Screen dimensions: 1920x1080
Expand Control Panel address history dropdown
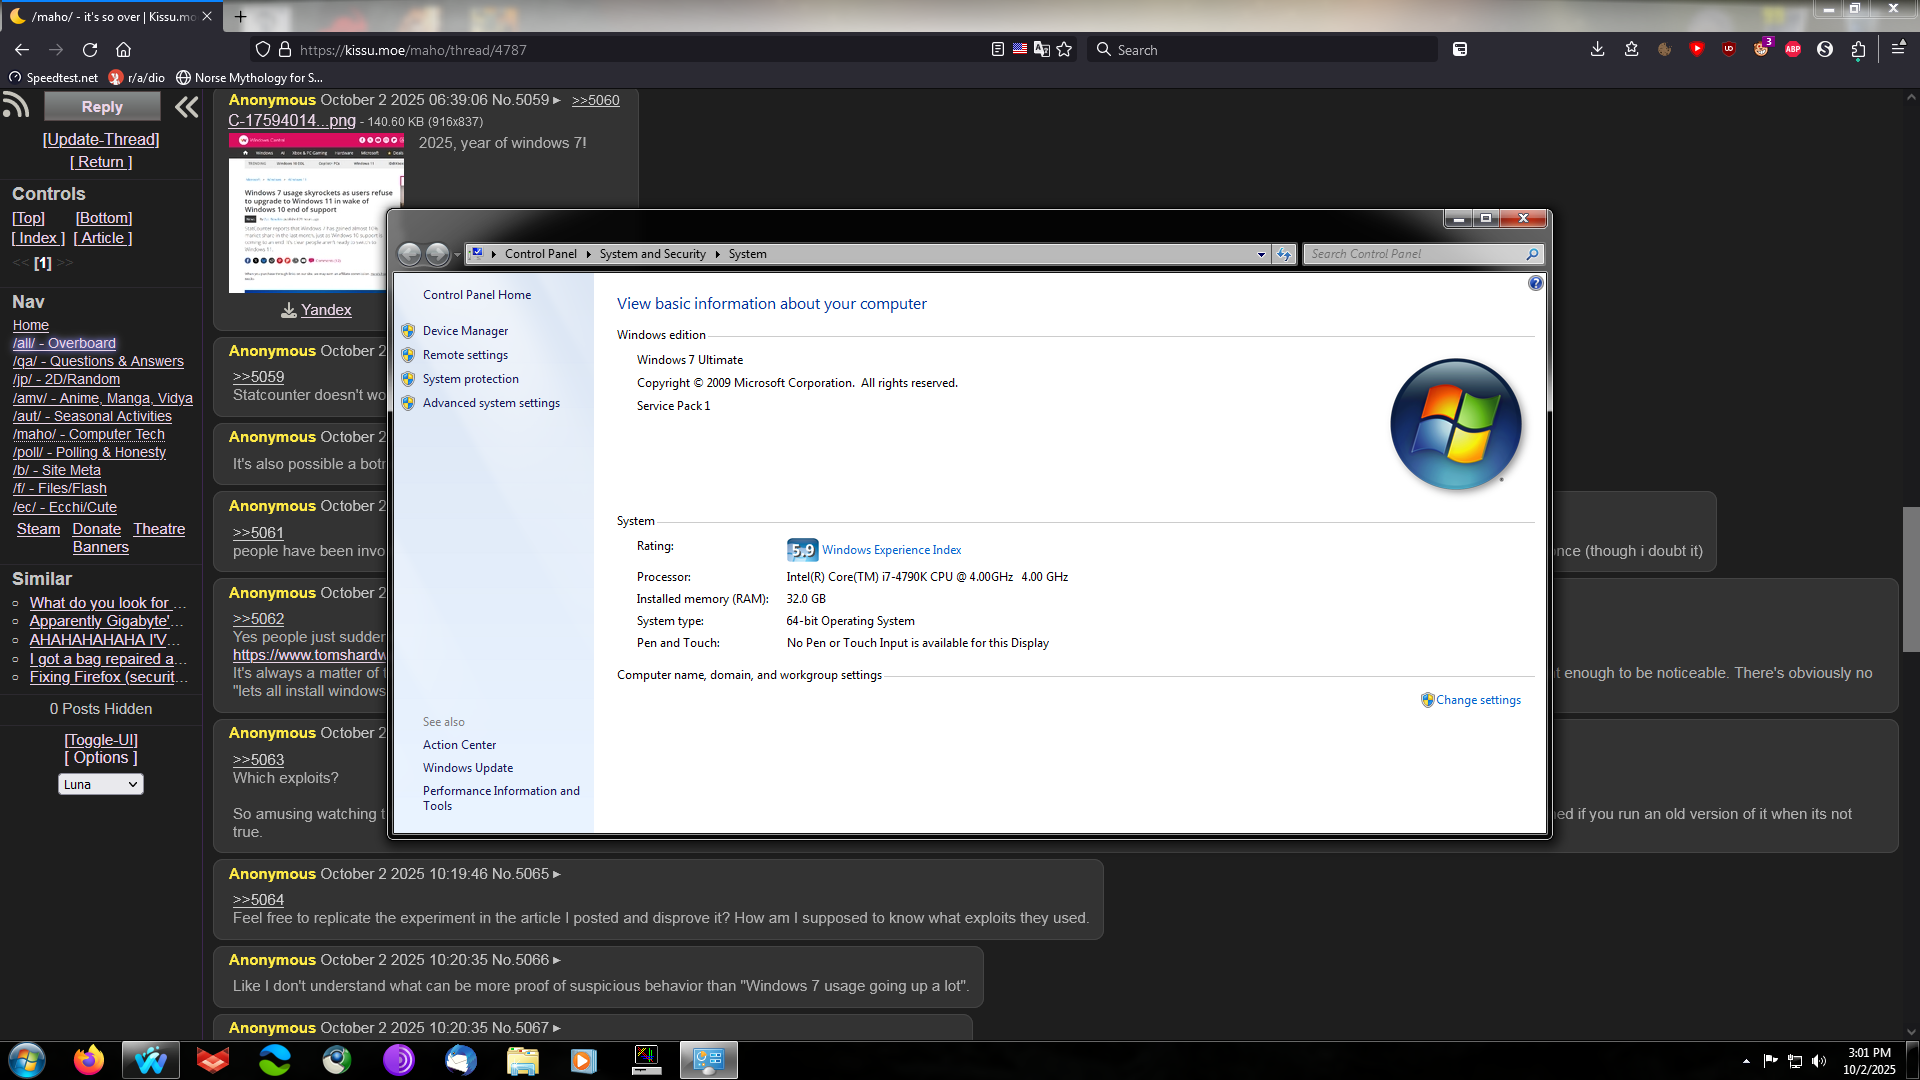coord(1261,254)
